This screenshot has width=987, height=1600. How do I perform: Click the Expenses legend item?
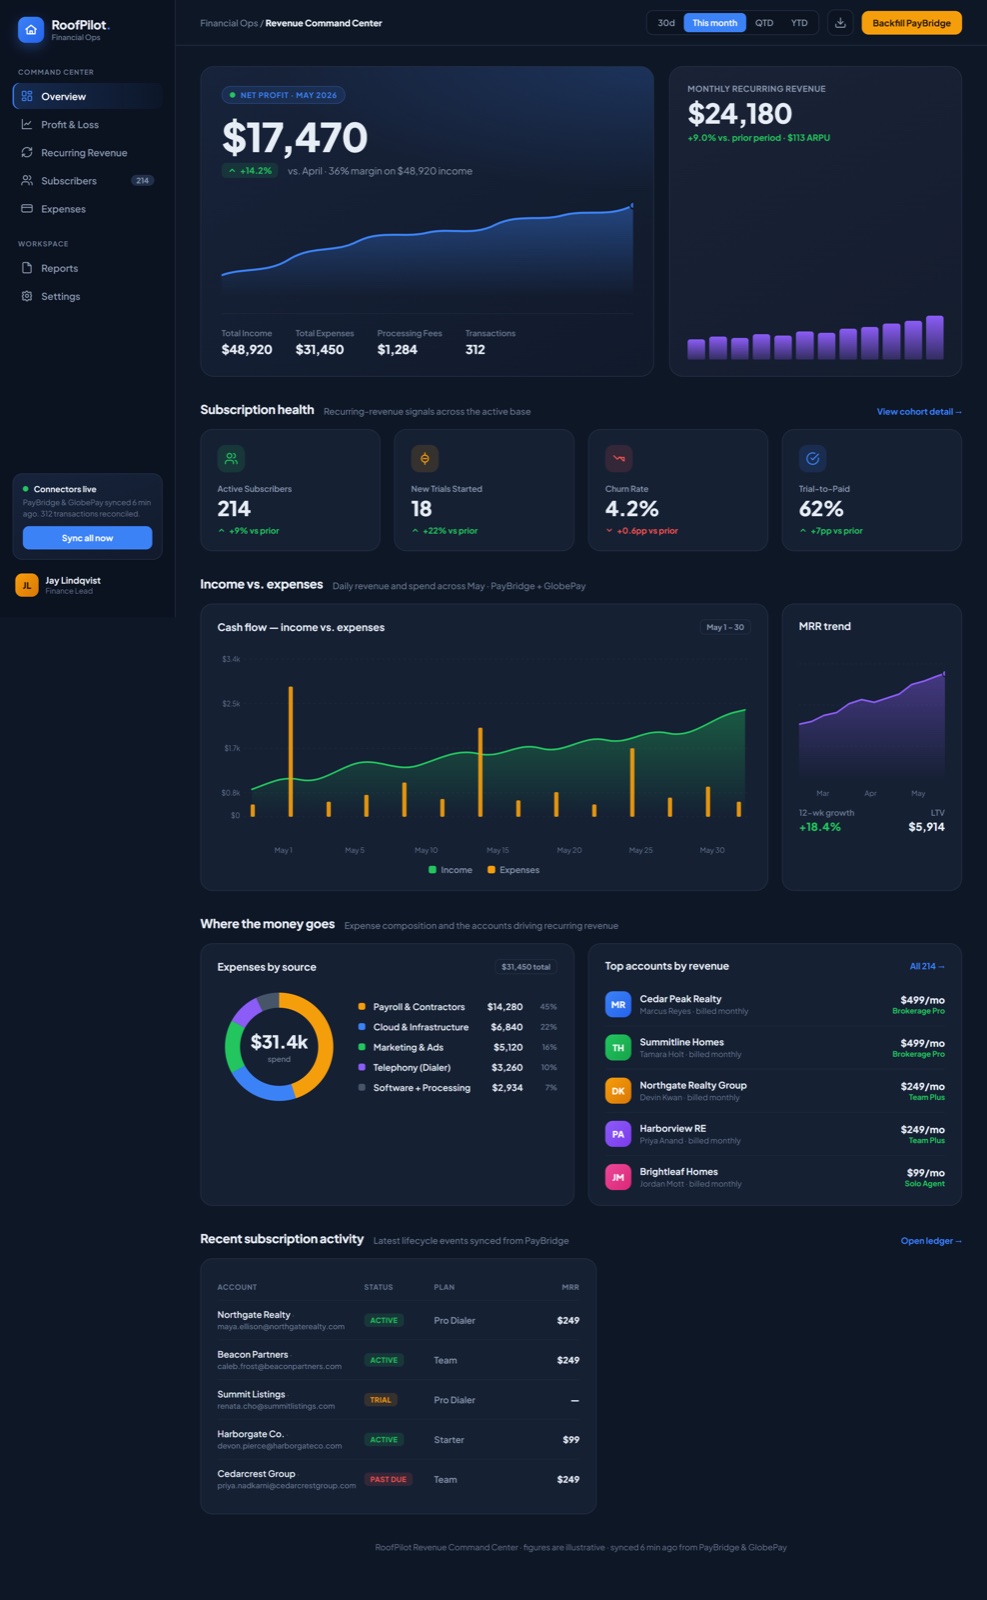click(x=513, y=870)
